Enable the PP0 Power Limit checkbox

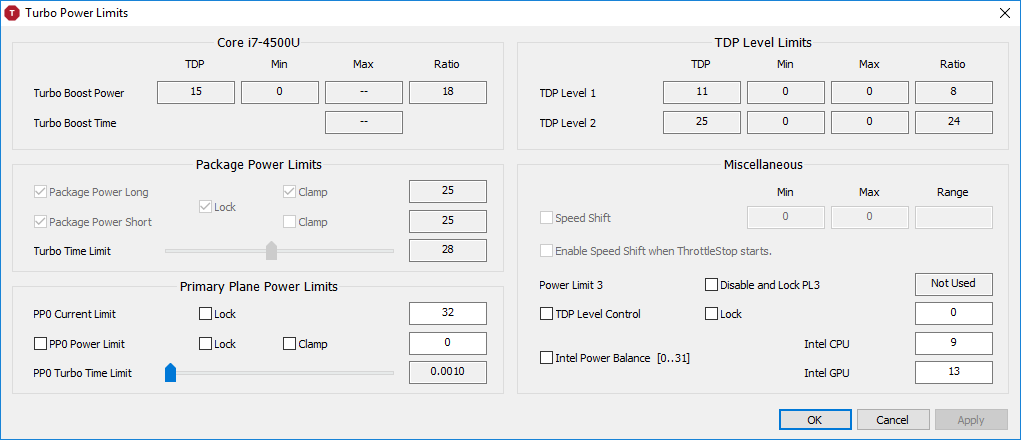[40, 344]
